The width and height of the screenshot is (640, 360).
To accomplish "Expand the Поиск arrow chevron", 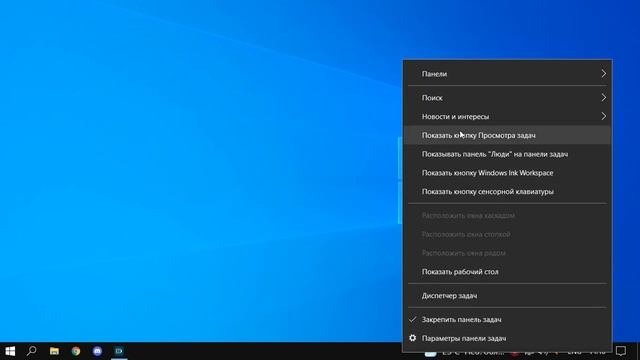I will [603, 98].
